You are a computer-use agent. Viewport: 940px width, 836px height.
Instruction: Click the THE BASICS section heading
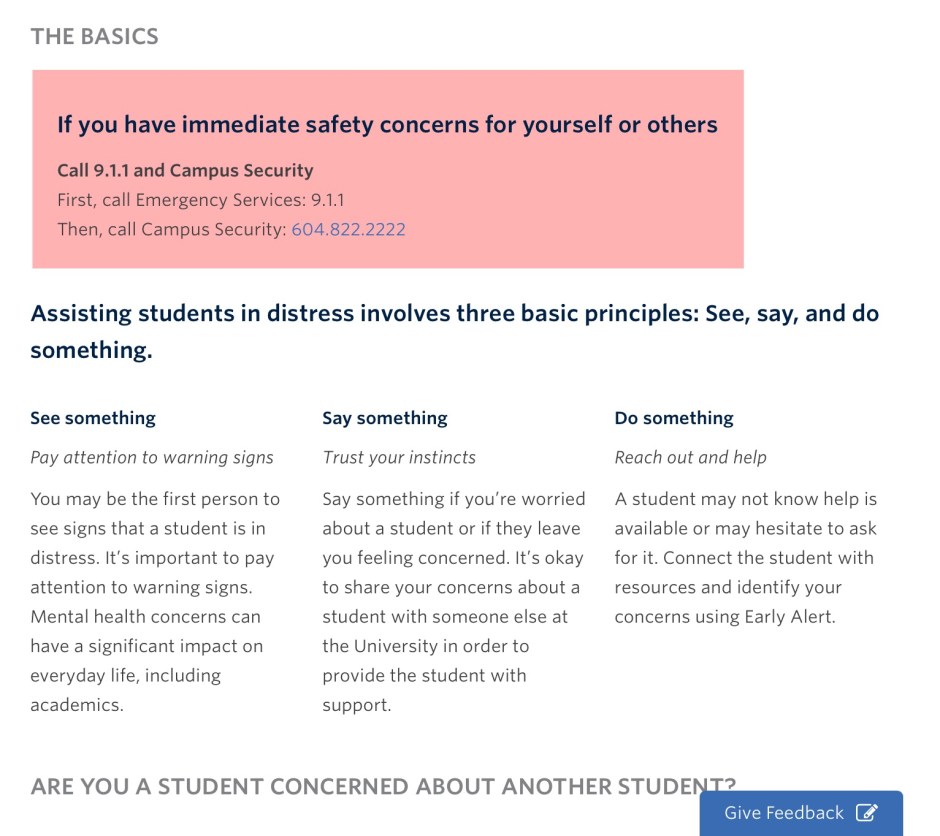tap(94, 37)
